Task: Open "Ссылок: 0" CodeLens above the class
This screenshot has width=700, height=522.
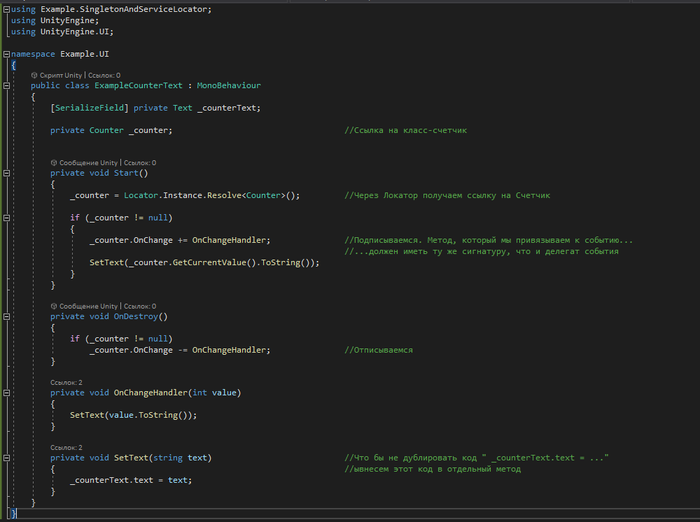Action: tap(104, 75)
